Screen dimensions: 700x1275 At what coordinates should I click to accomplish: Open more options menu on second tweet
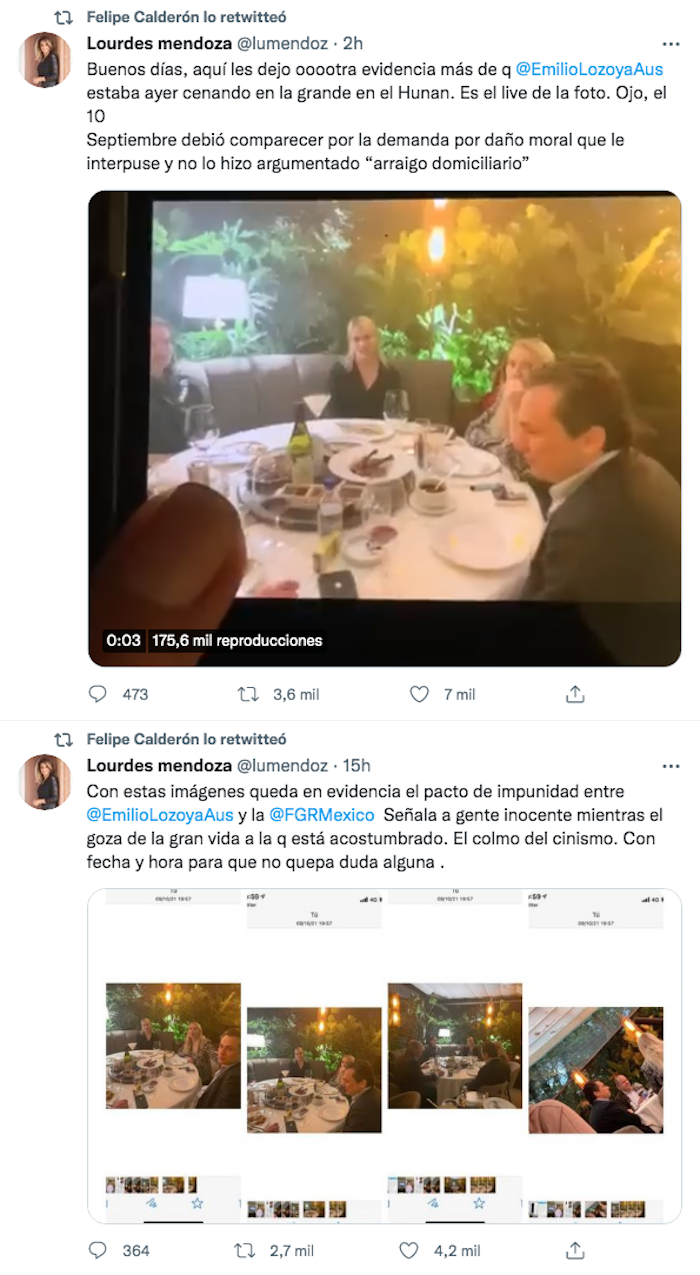click(671, 766)
